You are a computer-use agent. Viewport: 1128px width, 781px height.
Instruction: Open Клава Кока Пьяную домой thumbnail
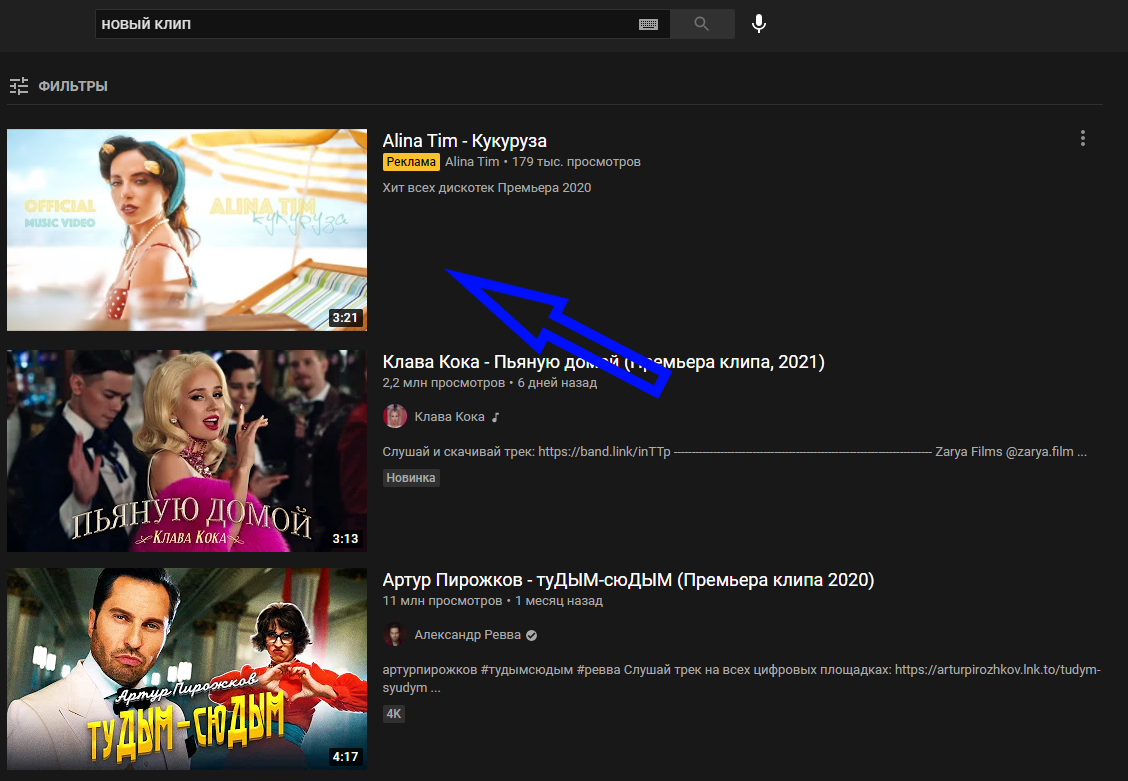pyautogui.click(x=187, y=451)
